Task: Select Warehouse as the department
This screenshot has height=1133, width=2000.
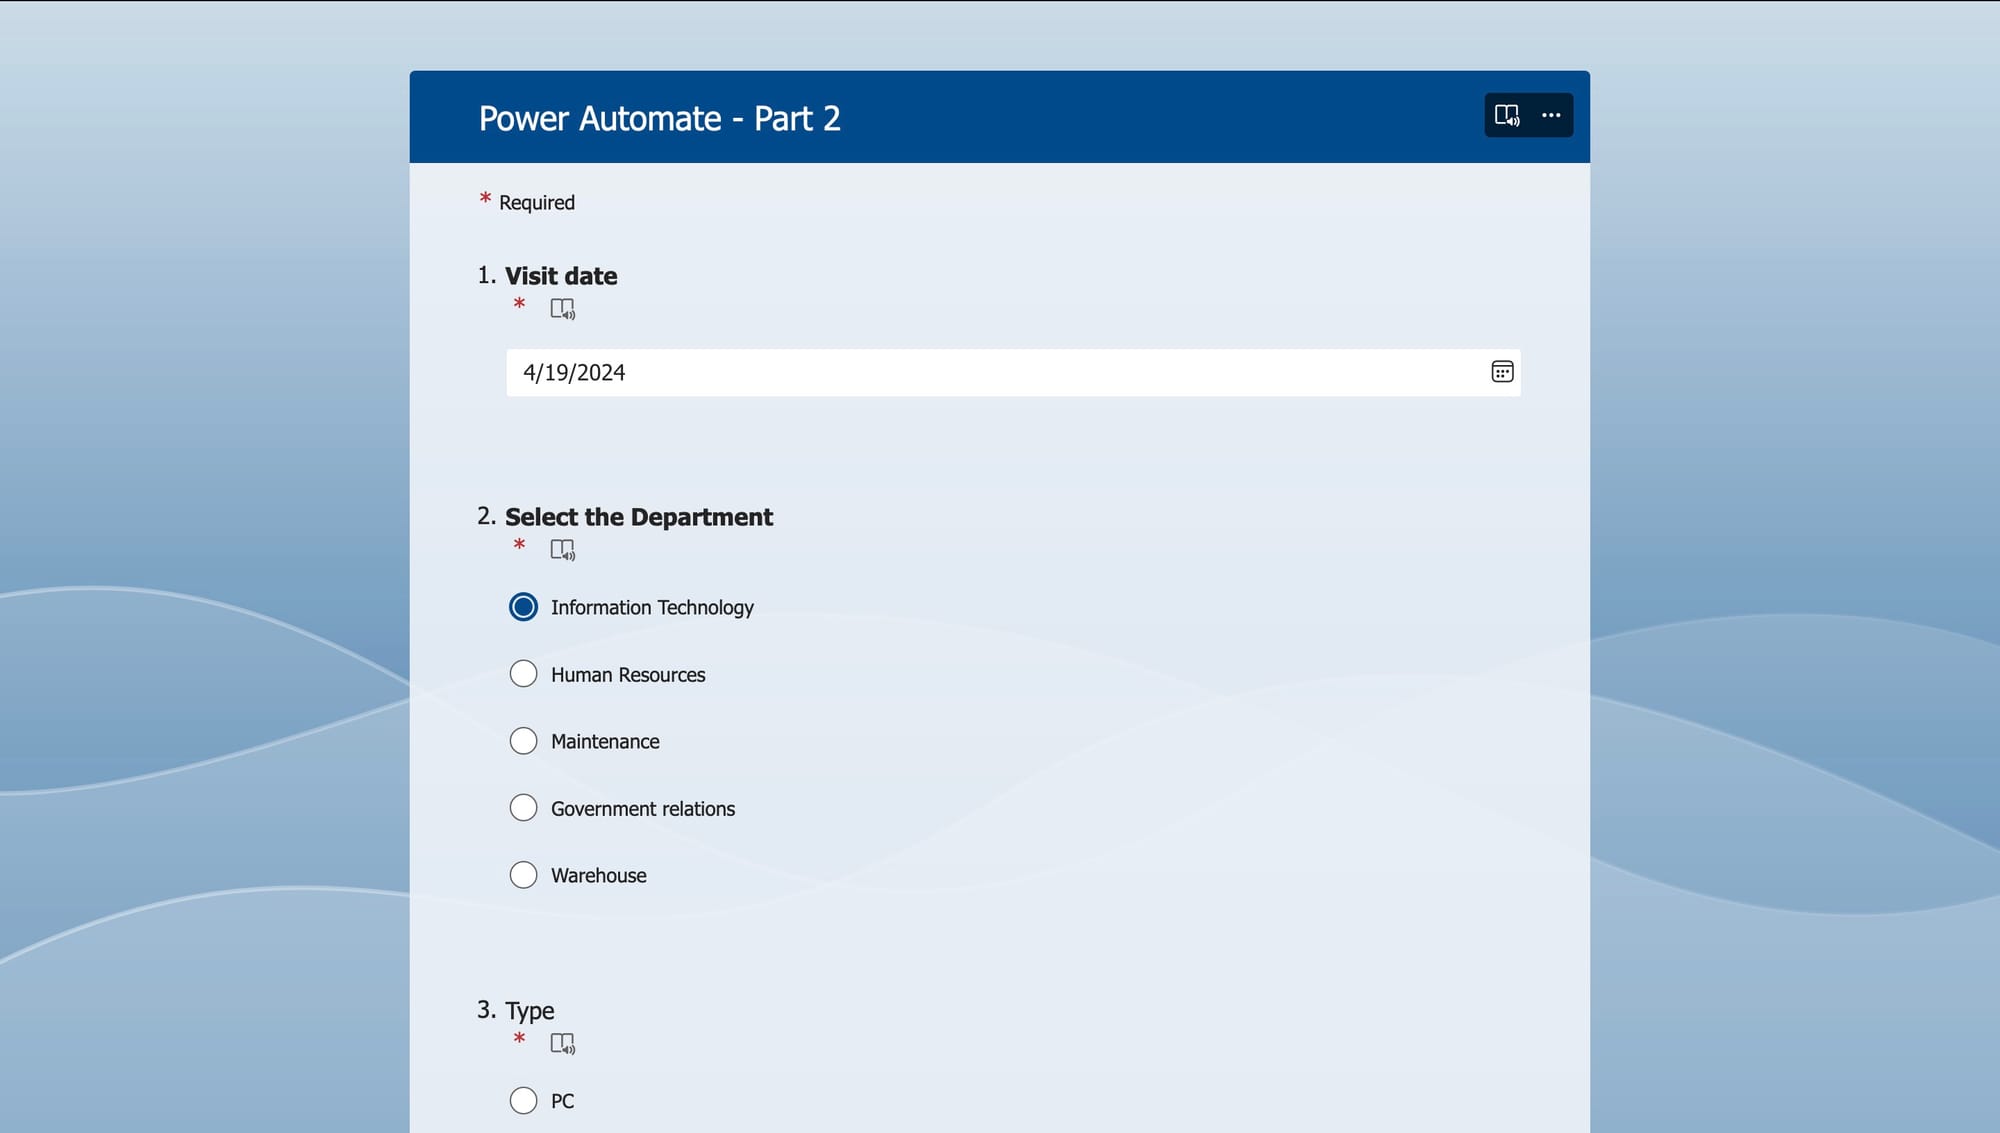Action: [523, 875]
